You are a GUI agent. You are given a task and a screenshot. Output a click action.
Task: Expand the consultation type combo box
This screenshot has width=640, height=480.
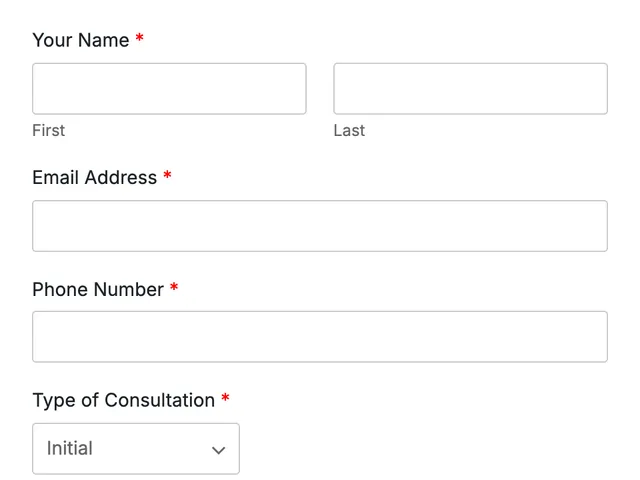point(136,449)
